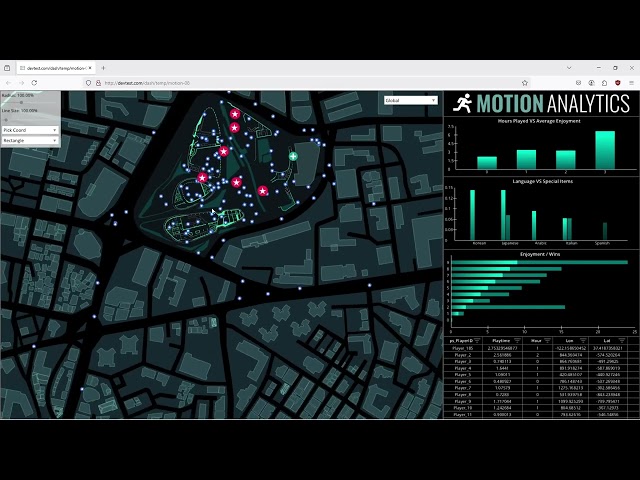Open a new tab with the plus button

[x=103, y=68]
